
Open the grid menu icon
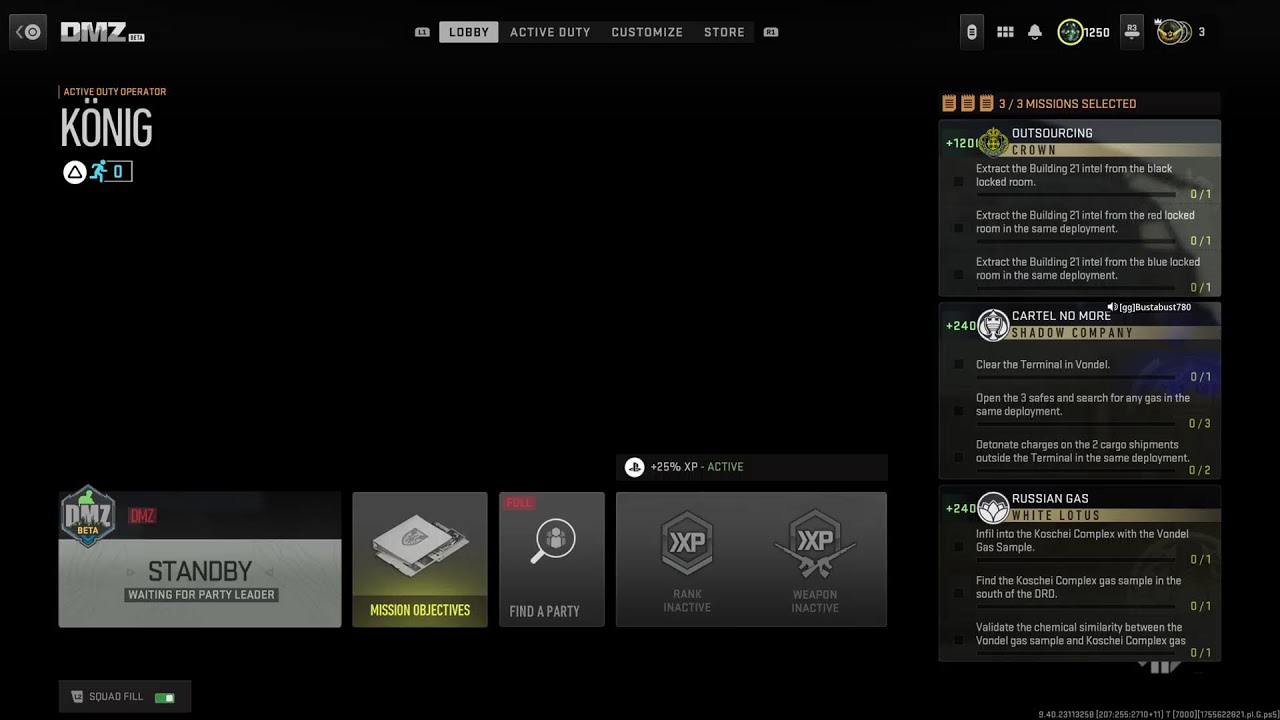(x=1005, y=32)
